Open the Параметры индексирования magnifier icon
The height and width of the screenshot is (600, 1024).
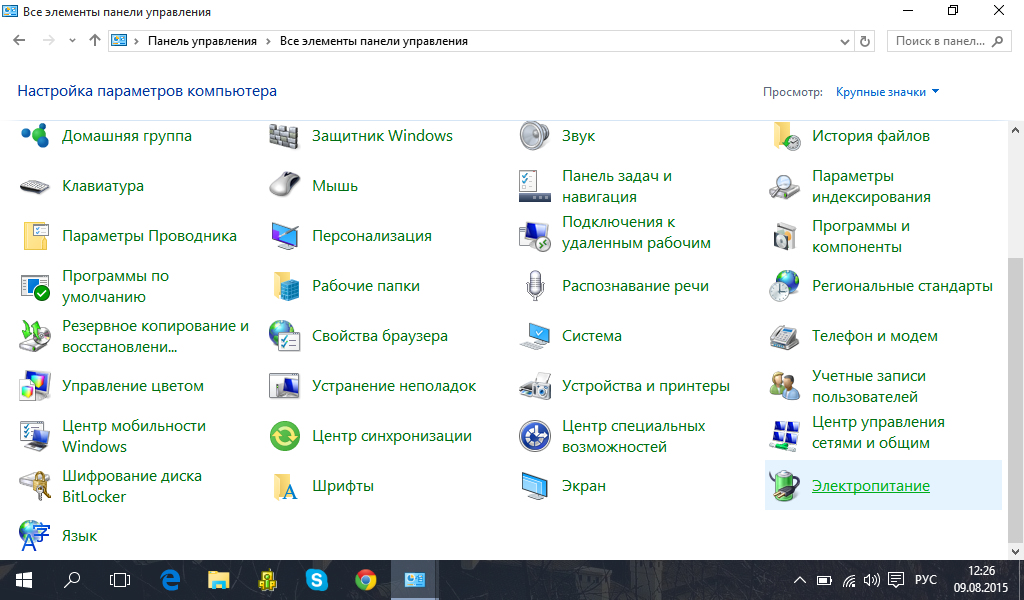tap(784, 186)
